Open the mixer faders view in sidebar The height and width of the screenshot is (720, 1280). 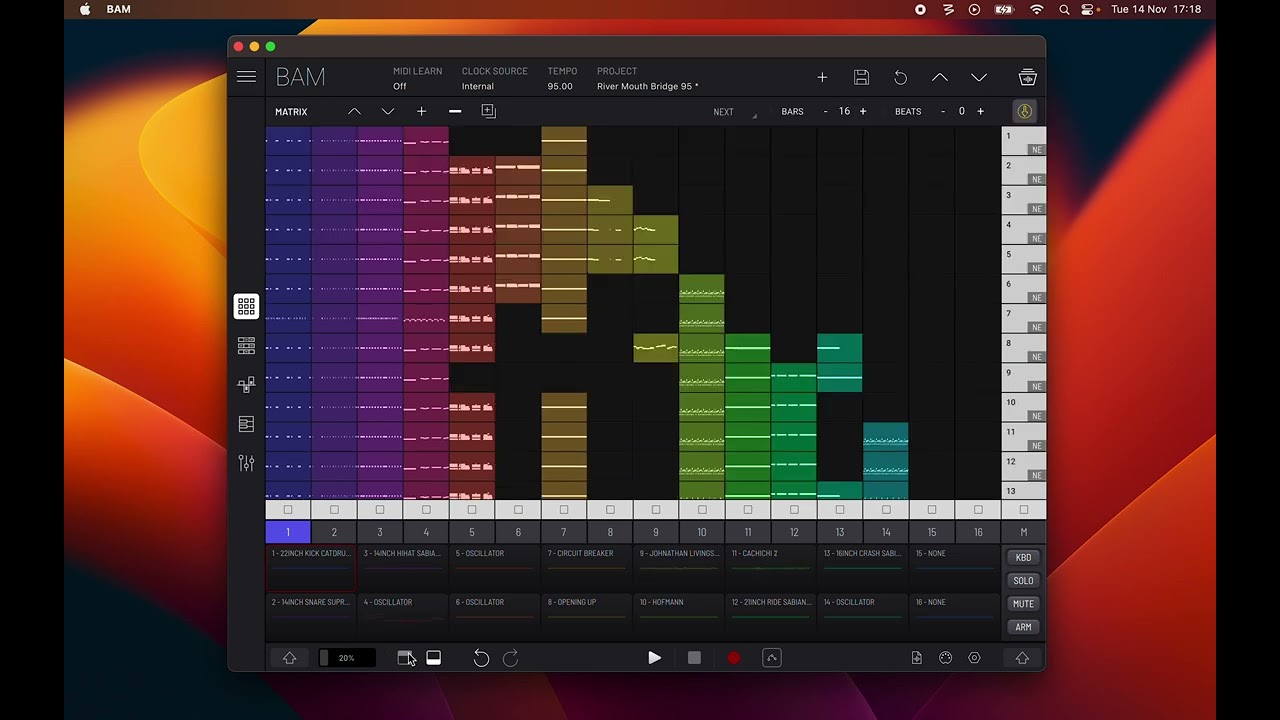pos(246,463)
